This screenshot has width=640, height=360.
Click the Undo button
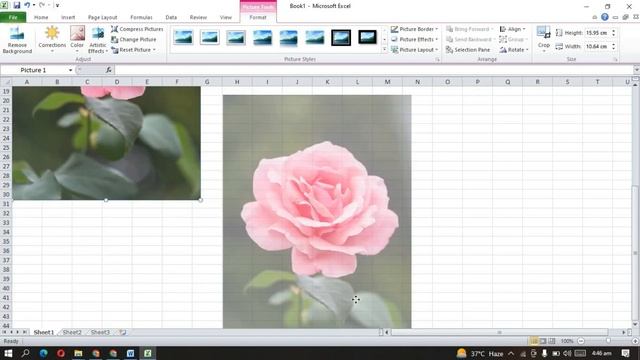(x=27, y=5)
